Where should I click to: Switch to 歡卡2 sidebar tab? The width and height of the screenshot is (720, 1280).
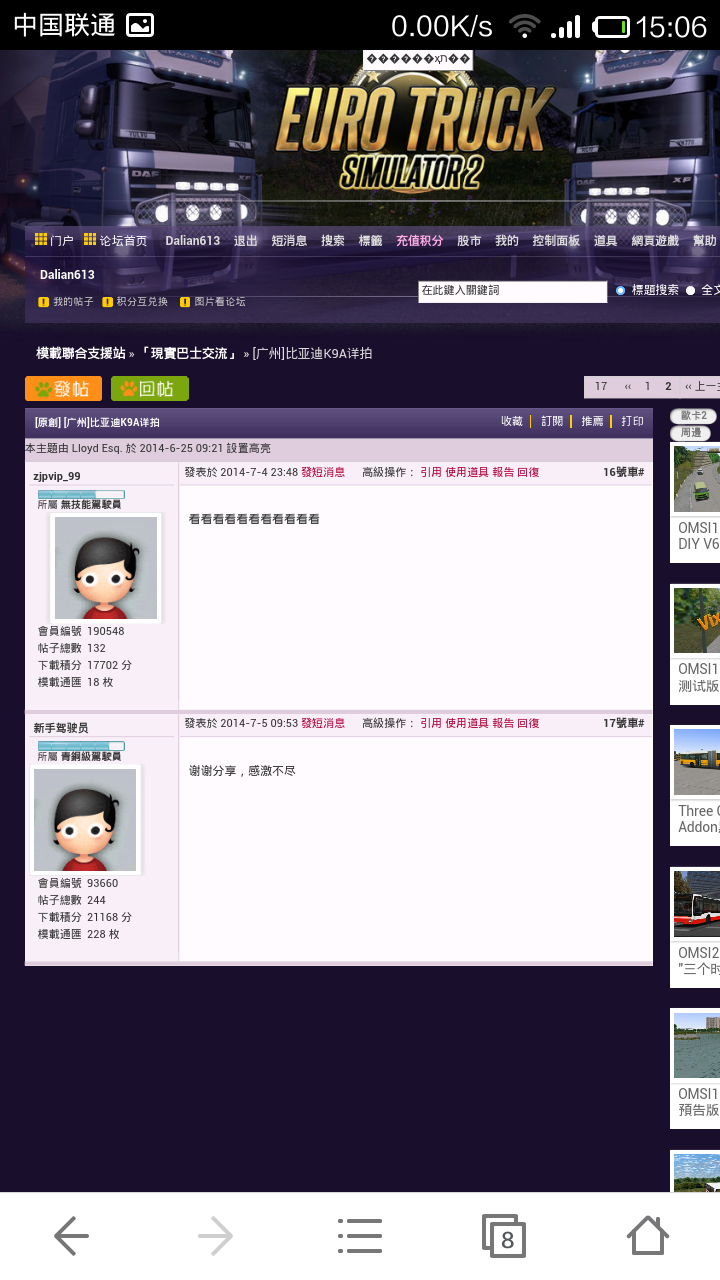[694, 416]
